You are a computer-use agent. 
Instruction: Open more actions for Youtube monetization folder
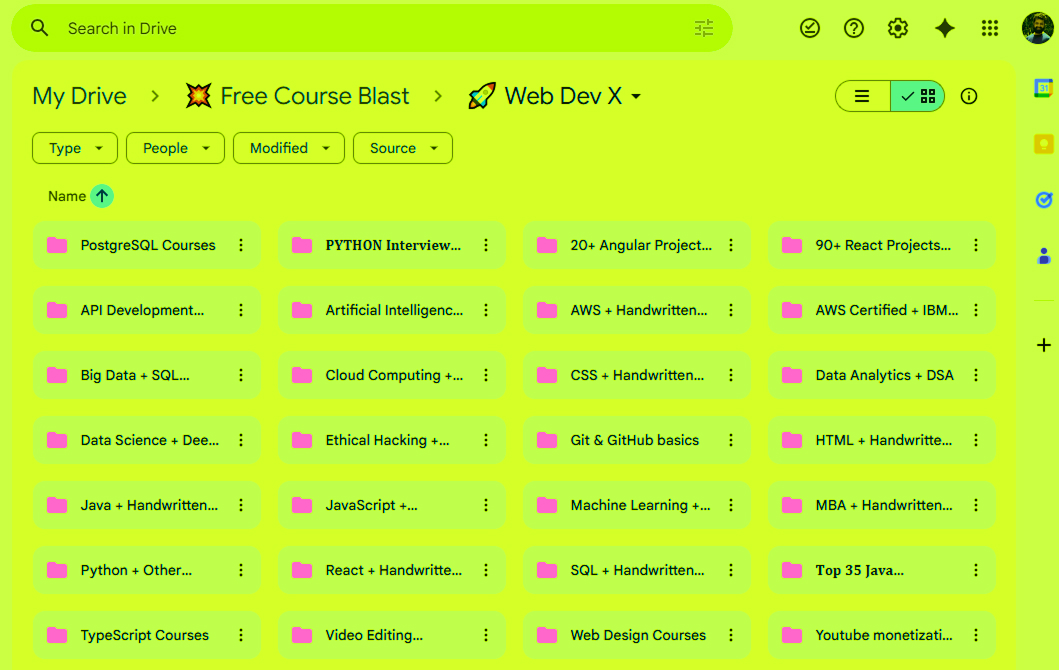tap(976, 636)
